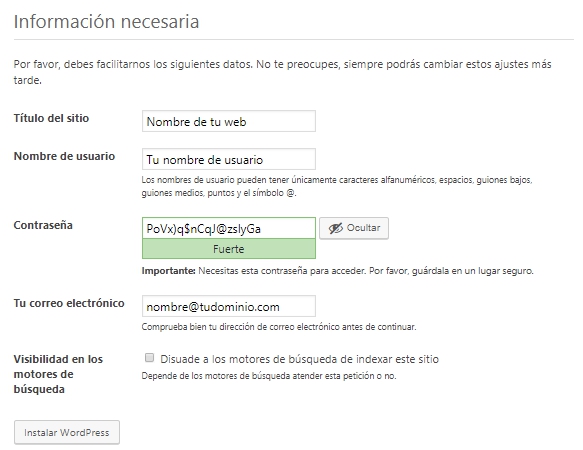Click the 'Por favor, debes facilitarnos' paragraph
Screen dimensions: 583x450
click(283, 72)
